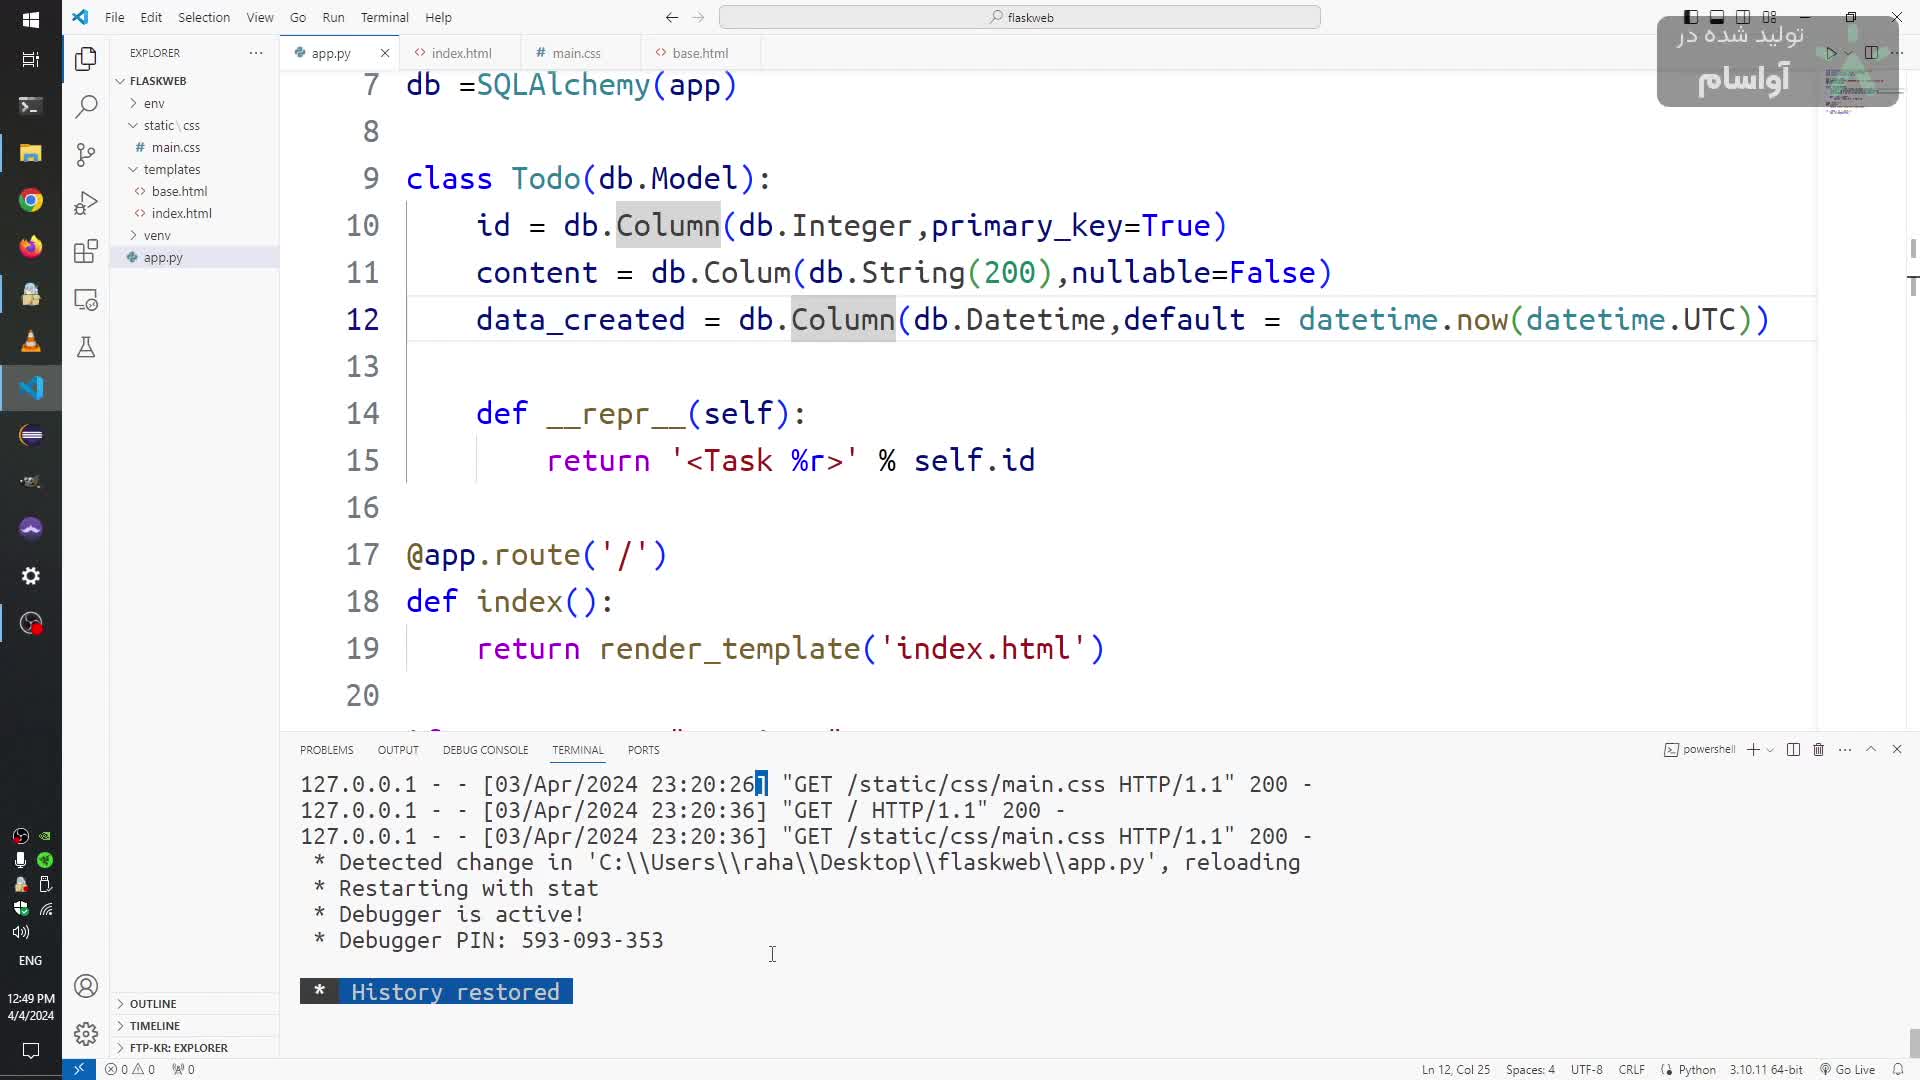Screen dimensions: 1920x1080
Task: Open the Manage gear in activity bar
Action: pos(86,1033)
